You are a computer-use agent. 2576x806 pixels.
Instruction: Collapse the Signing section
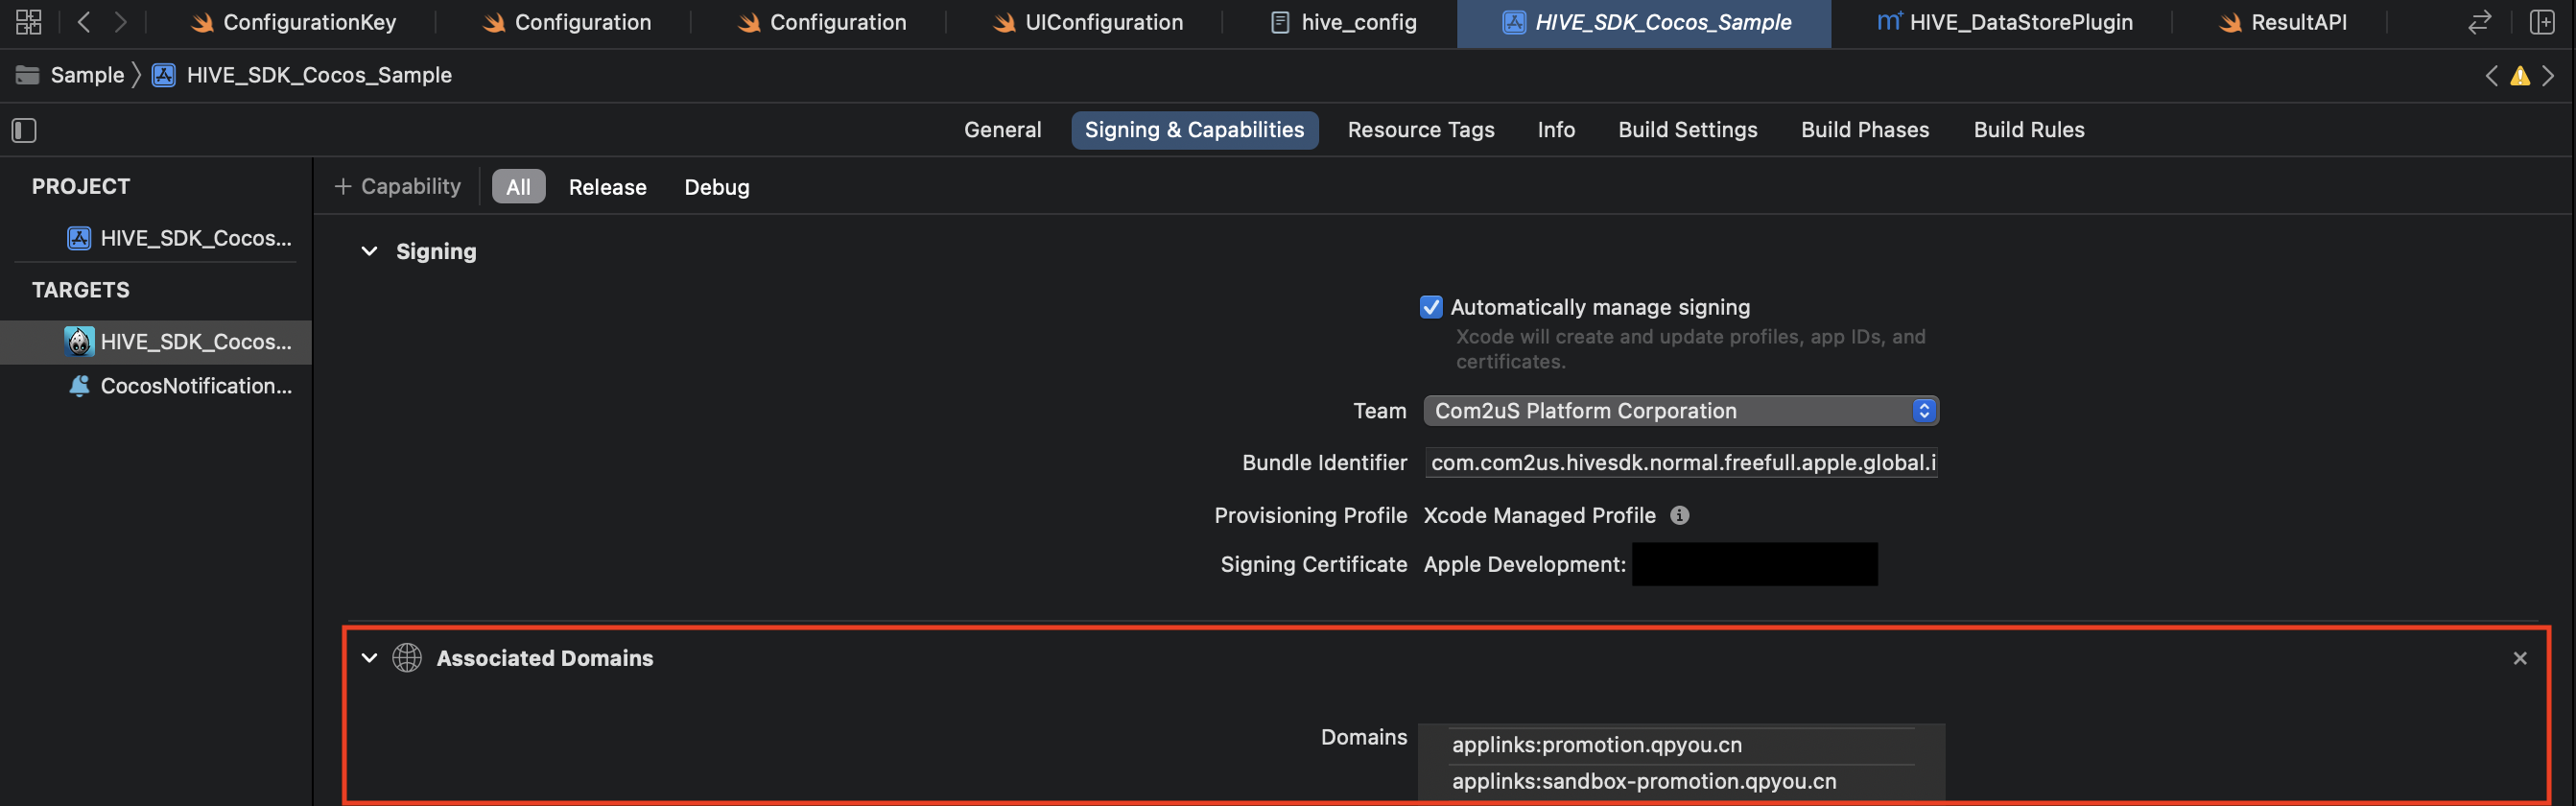pyautogui.click(x=369, y=251)
